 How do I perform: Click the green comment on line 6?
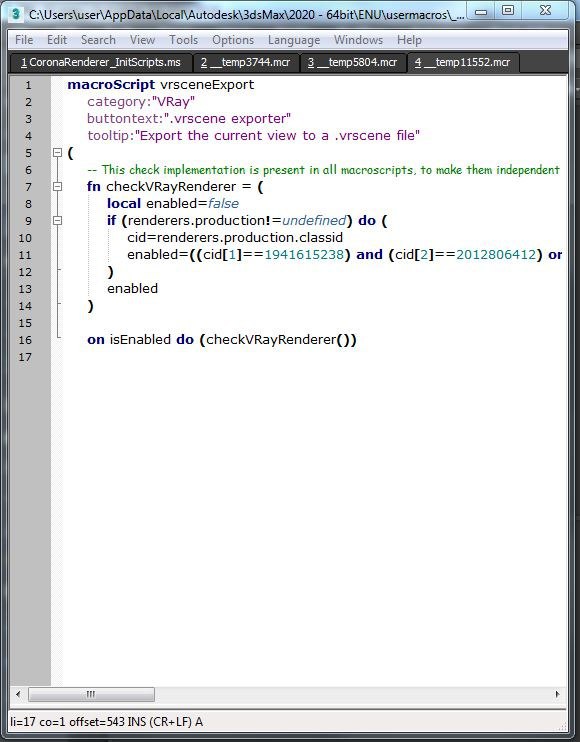[x=324, y=170]
